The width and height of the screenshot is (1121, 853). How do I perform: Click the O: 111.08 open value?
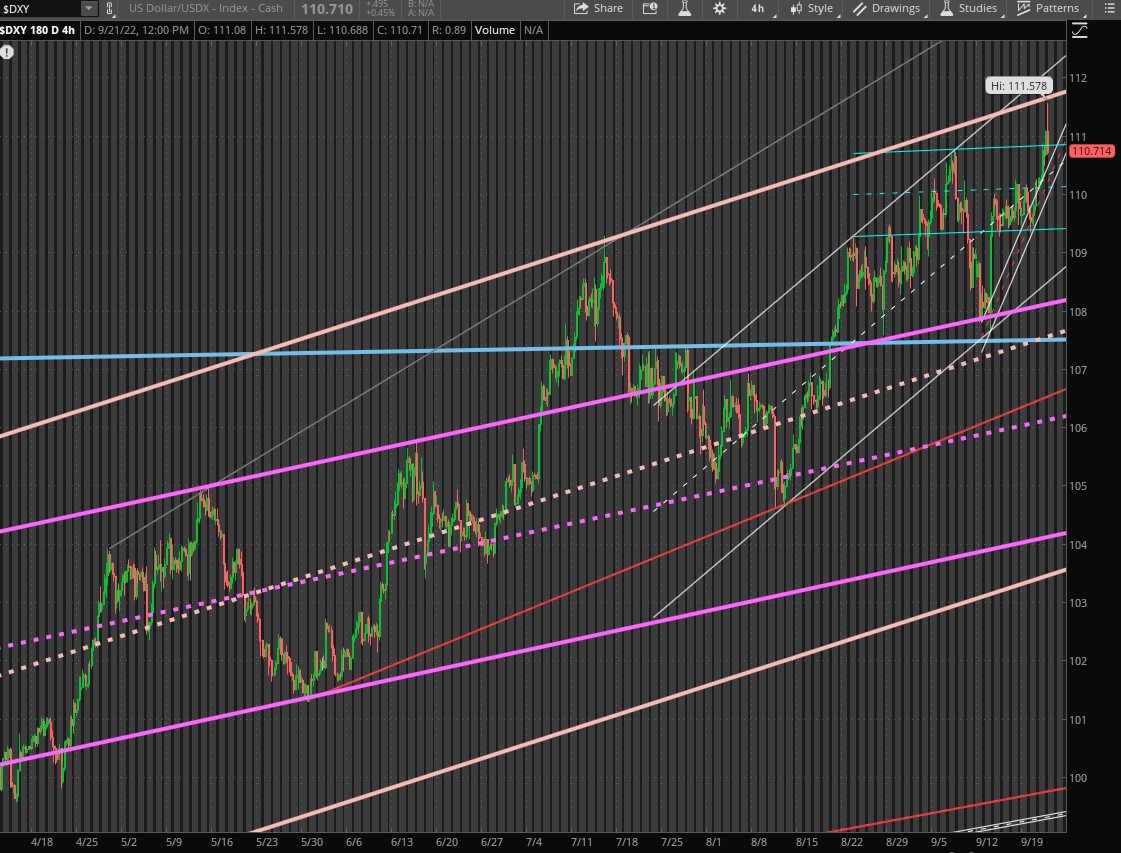tap(222, 30)
